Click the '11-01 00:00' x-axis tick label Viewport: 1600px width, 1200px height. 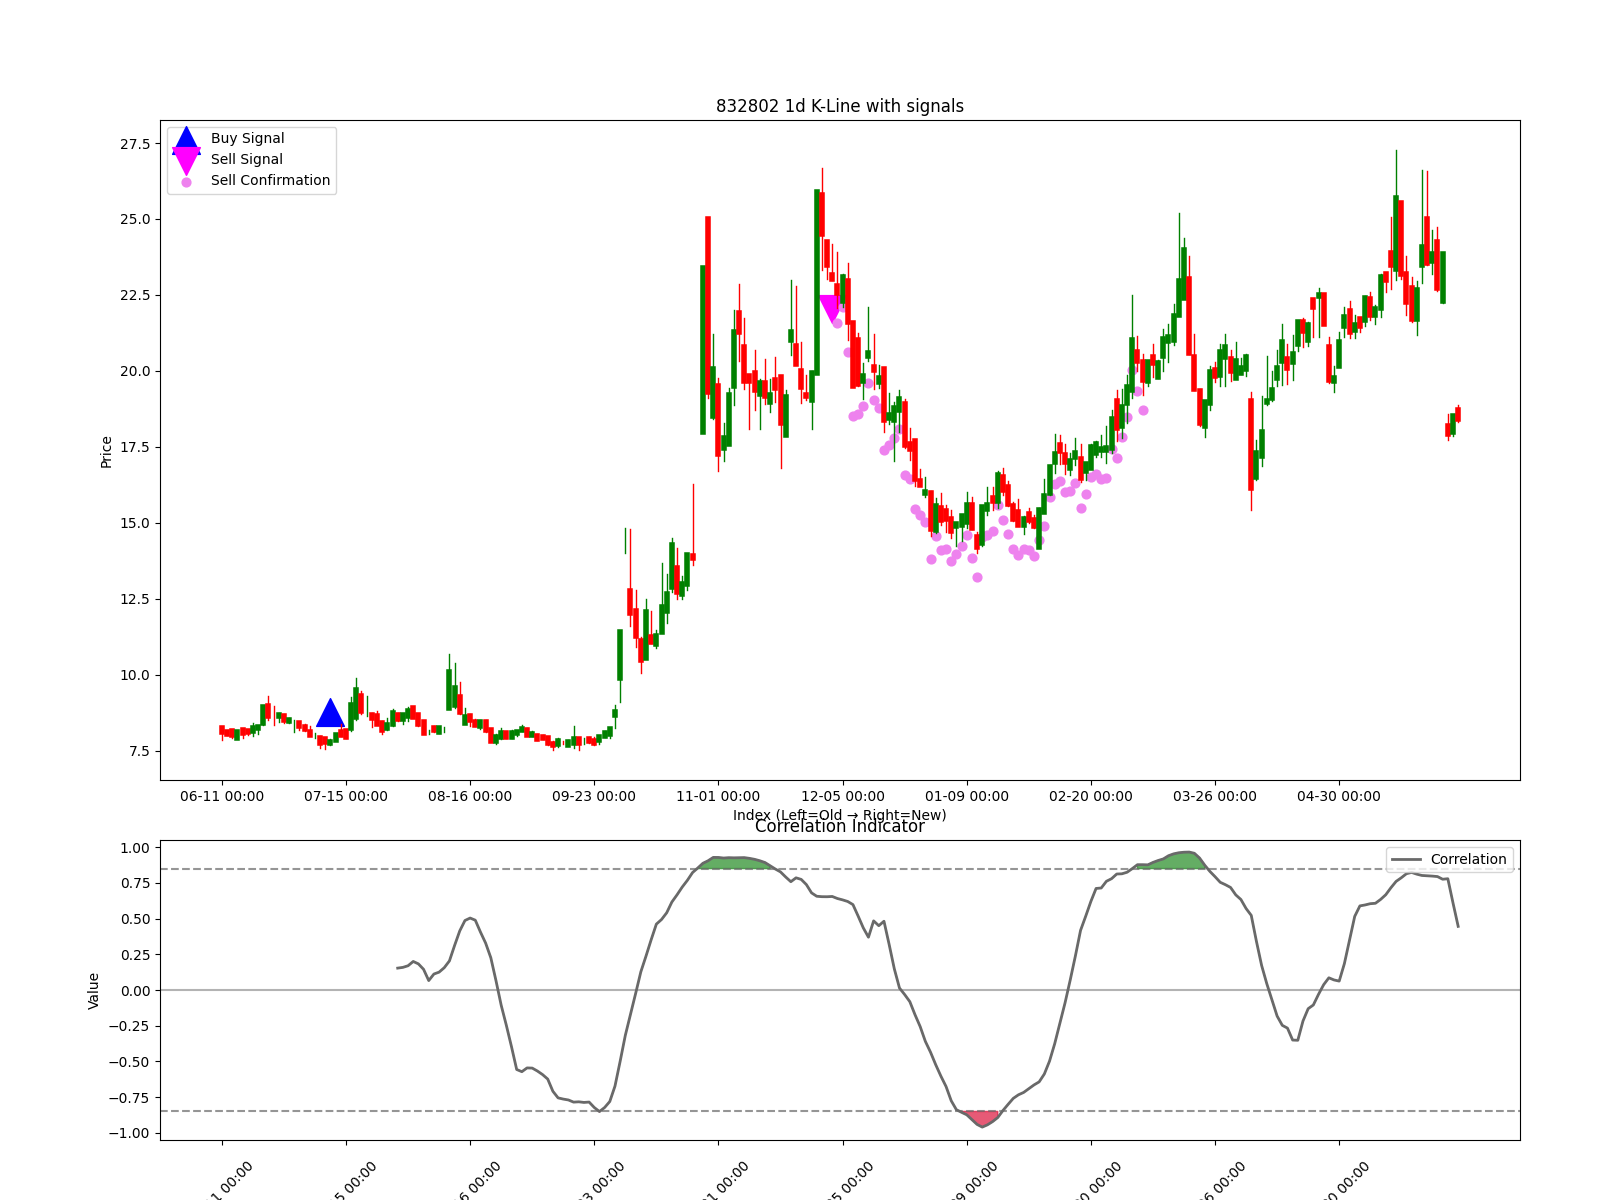tap(718, 797)
